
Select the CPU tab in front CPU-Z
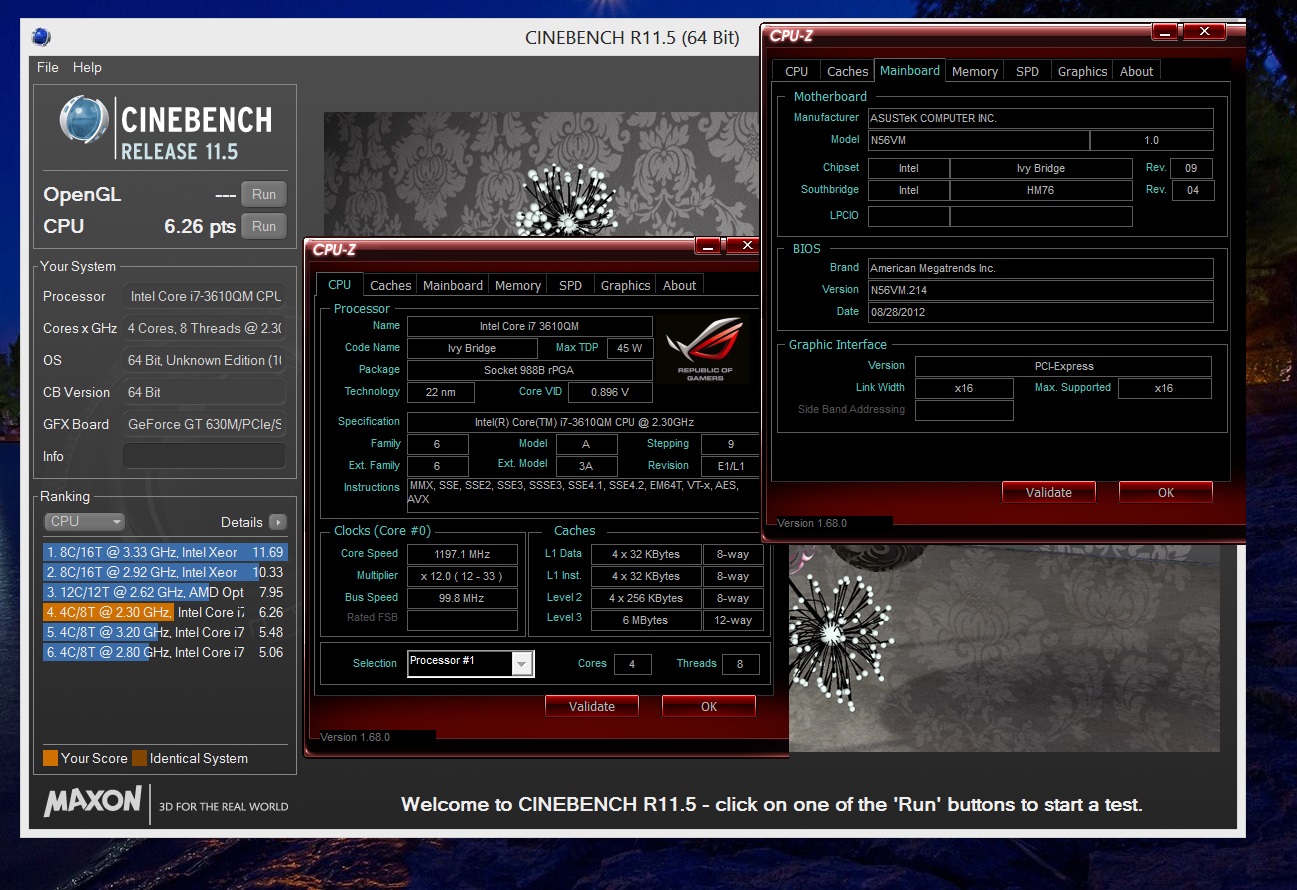340,285
